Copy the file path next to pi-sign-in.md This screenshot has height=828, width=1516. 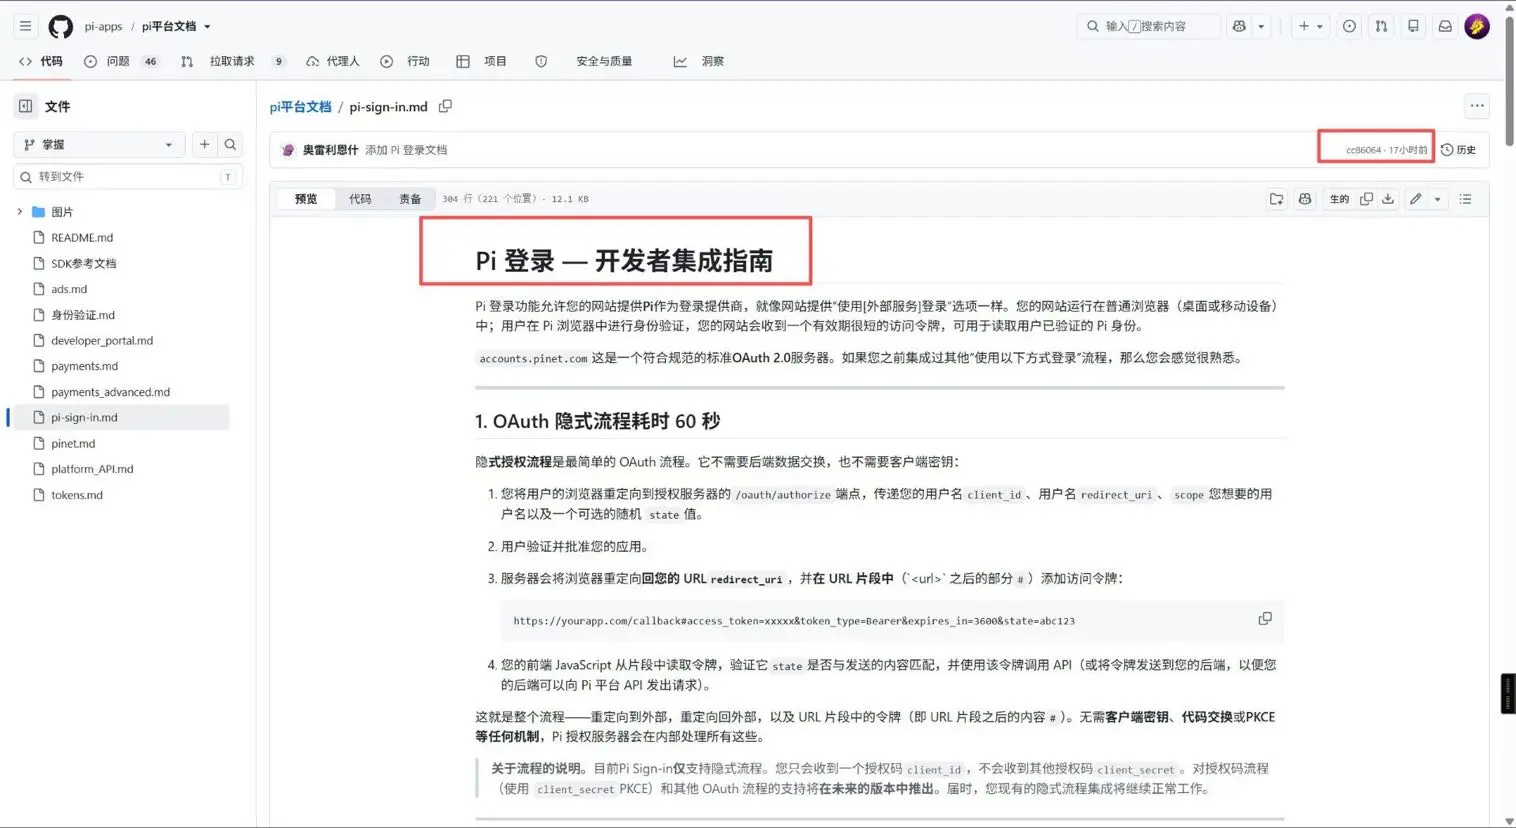click(x=445, y=106)
